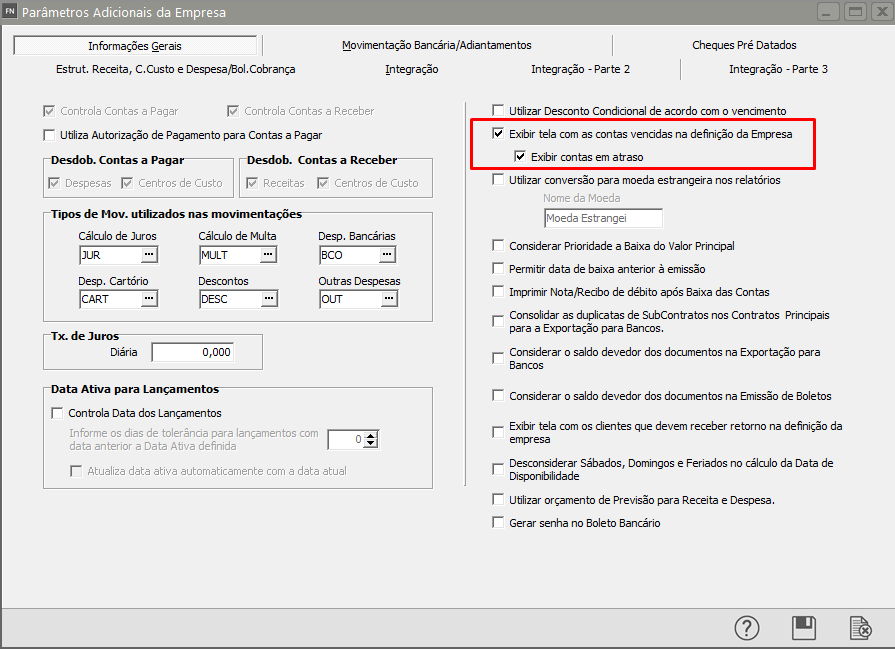Click the save floppy disk icon
The image size is (895, 649).
(x=803, y=627)
